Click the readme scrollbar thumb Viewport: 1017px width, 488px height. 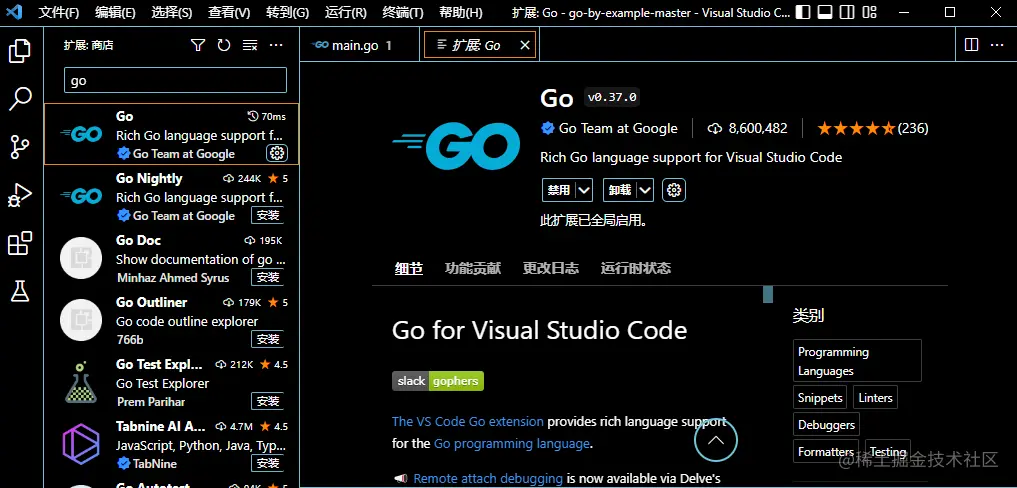click(768, 294)
